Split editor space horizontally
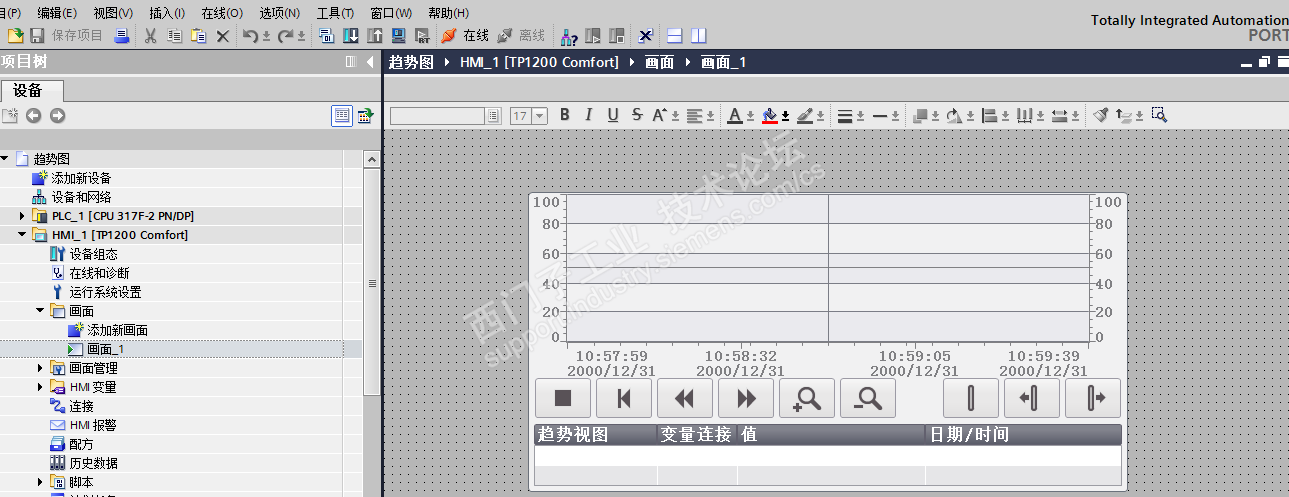Screen dimensions: 1289x497 click(x=674, y=36)
